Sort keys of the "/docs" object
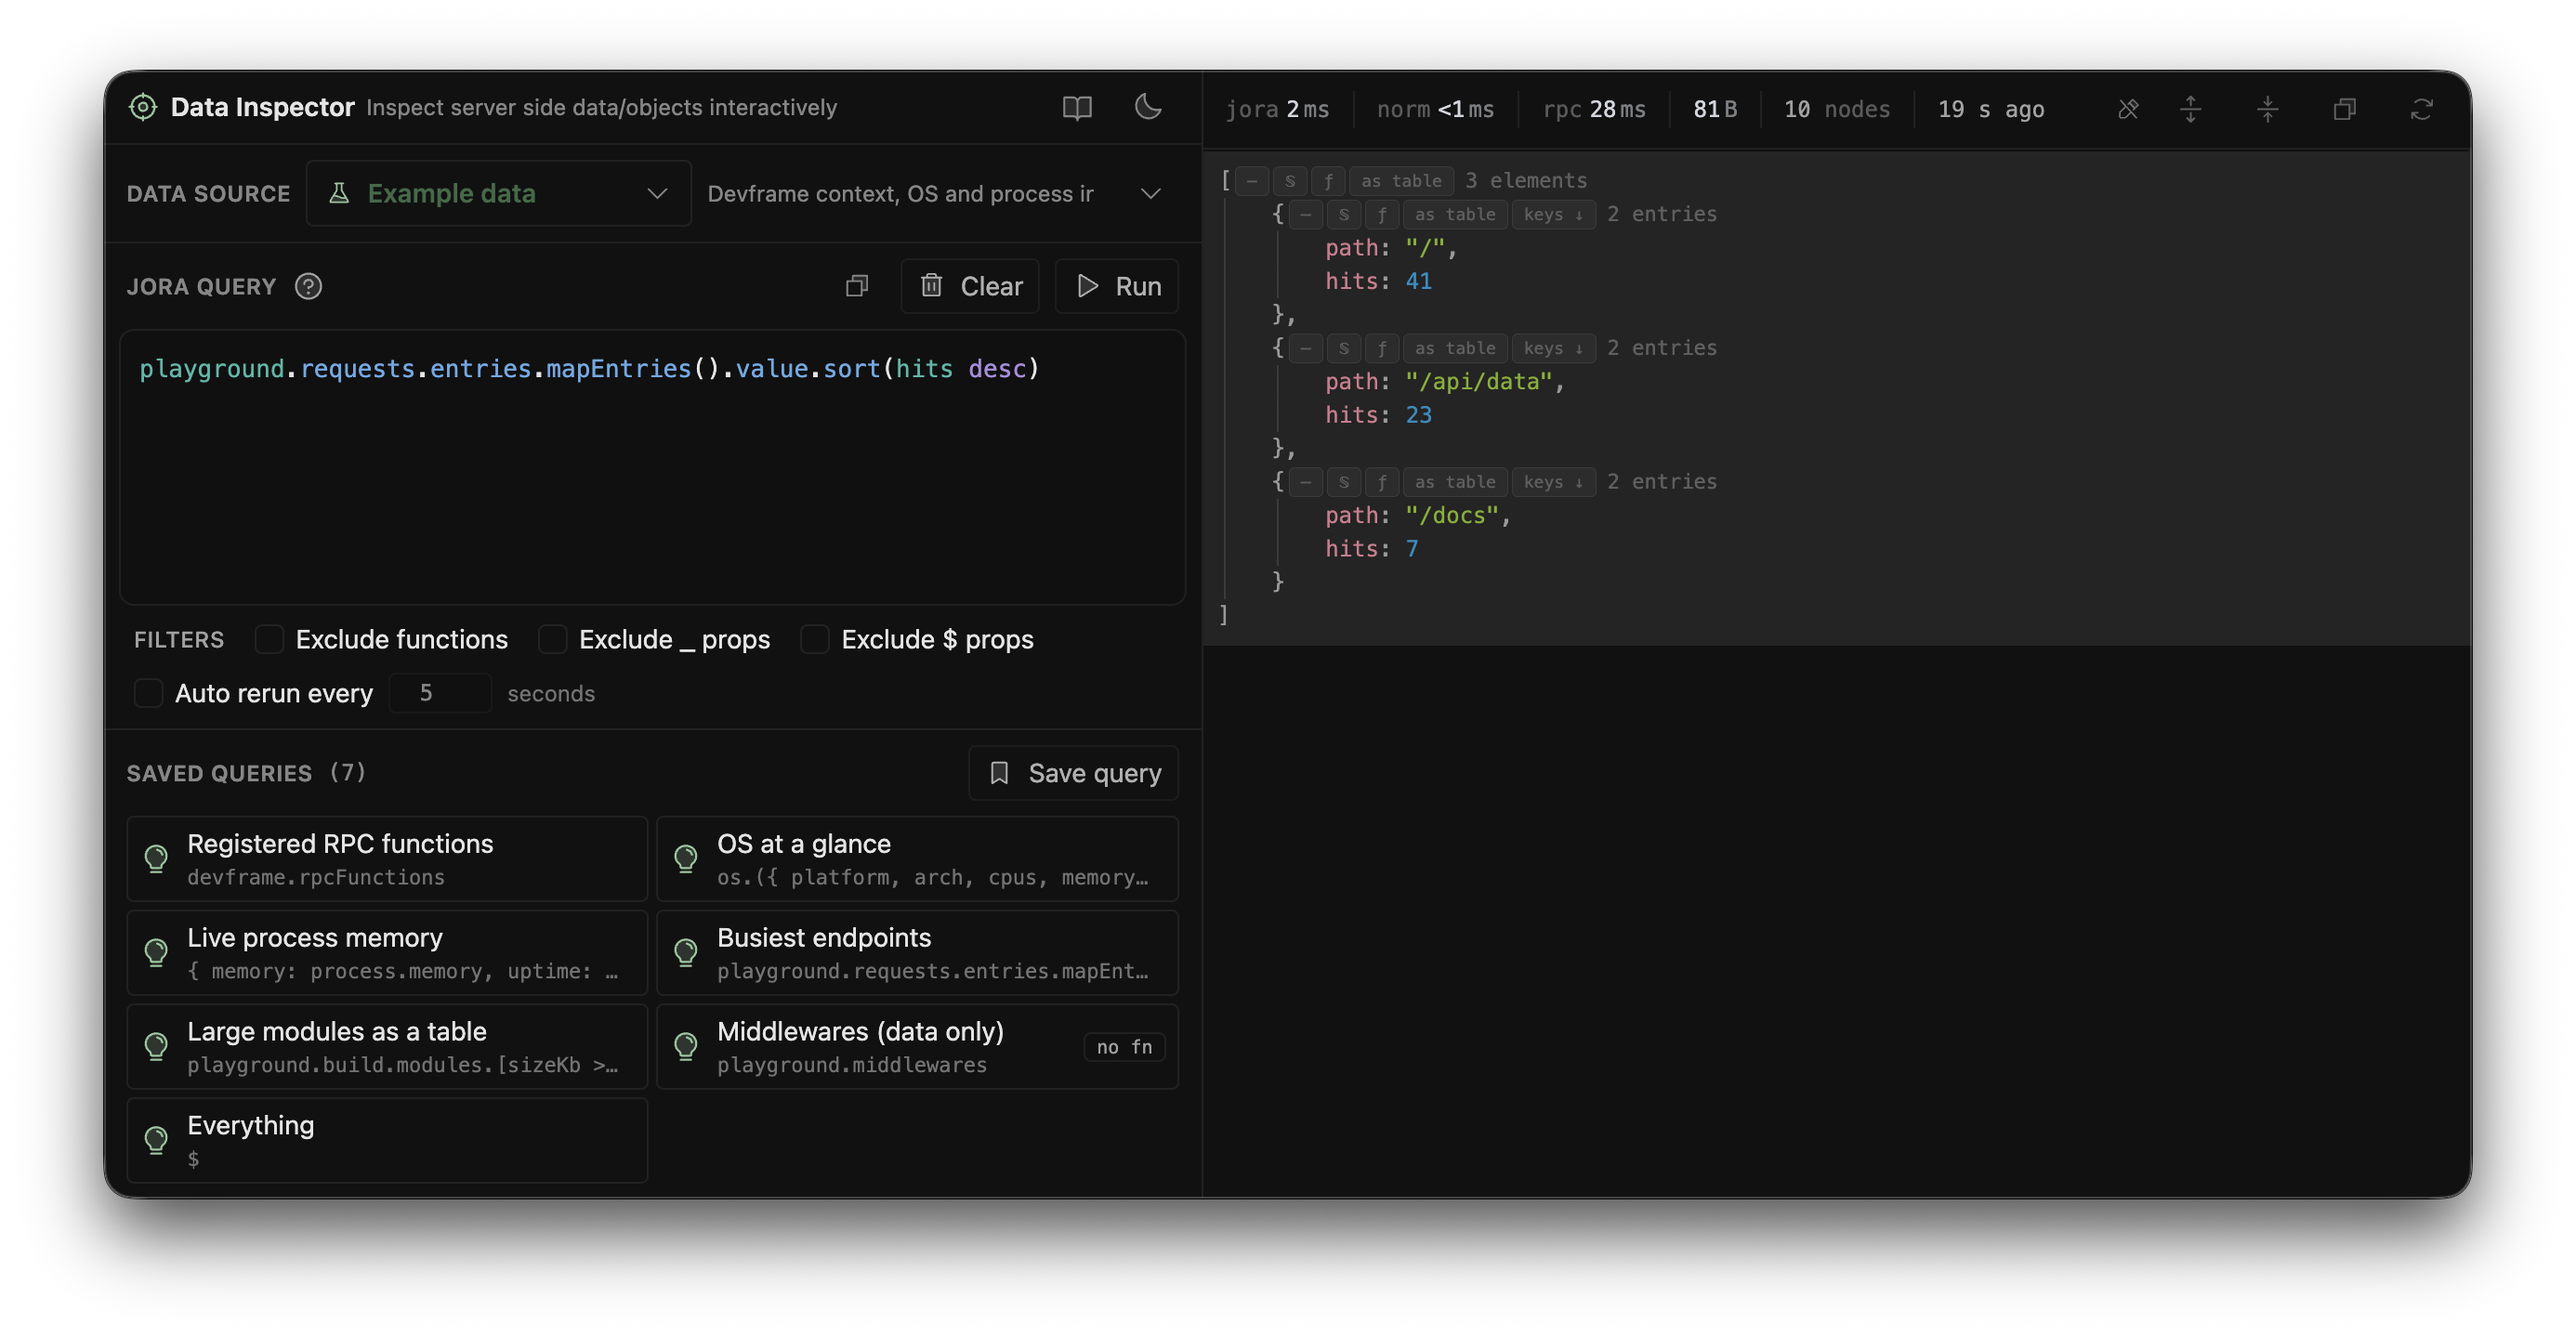The width and height of the screenshot is (2576, 1336). tap(1553, 483)
